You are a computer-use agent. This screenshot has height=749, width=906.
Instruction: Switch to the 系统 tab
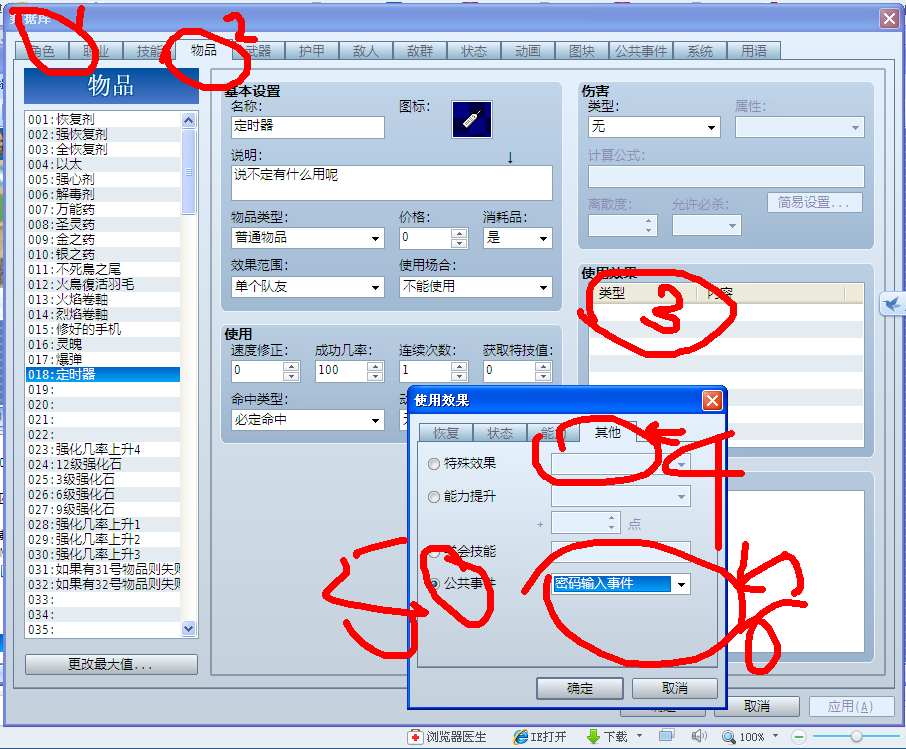point(699,51)
